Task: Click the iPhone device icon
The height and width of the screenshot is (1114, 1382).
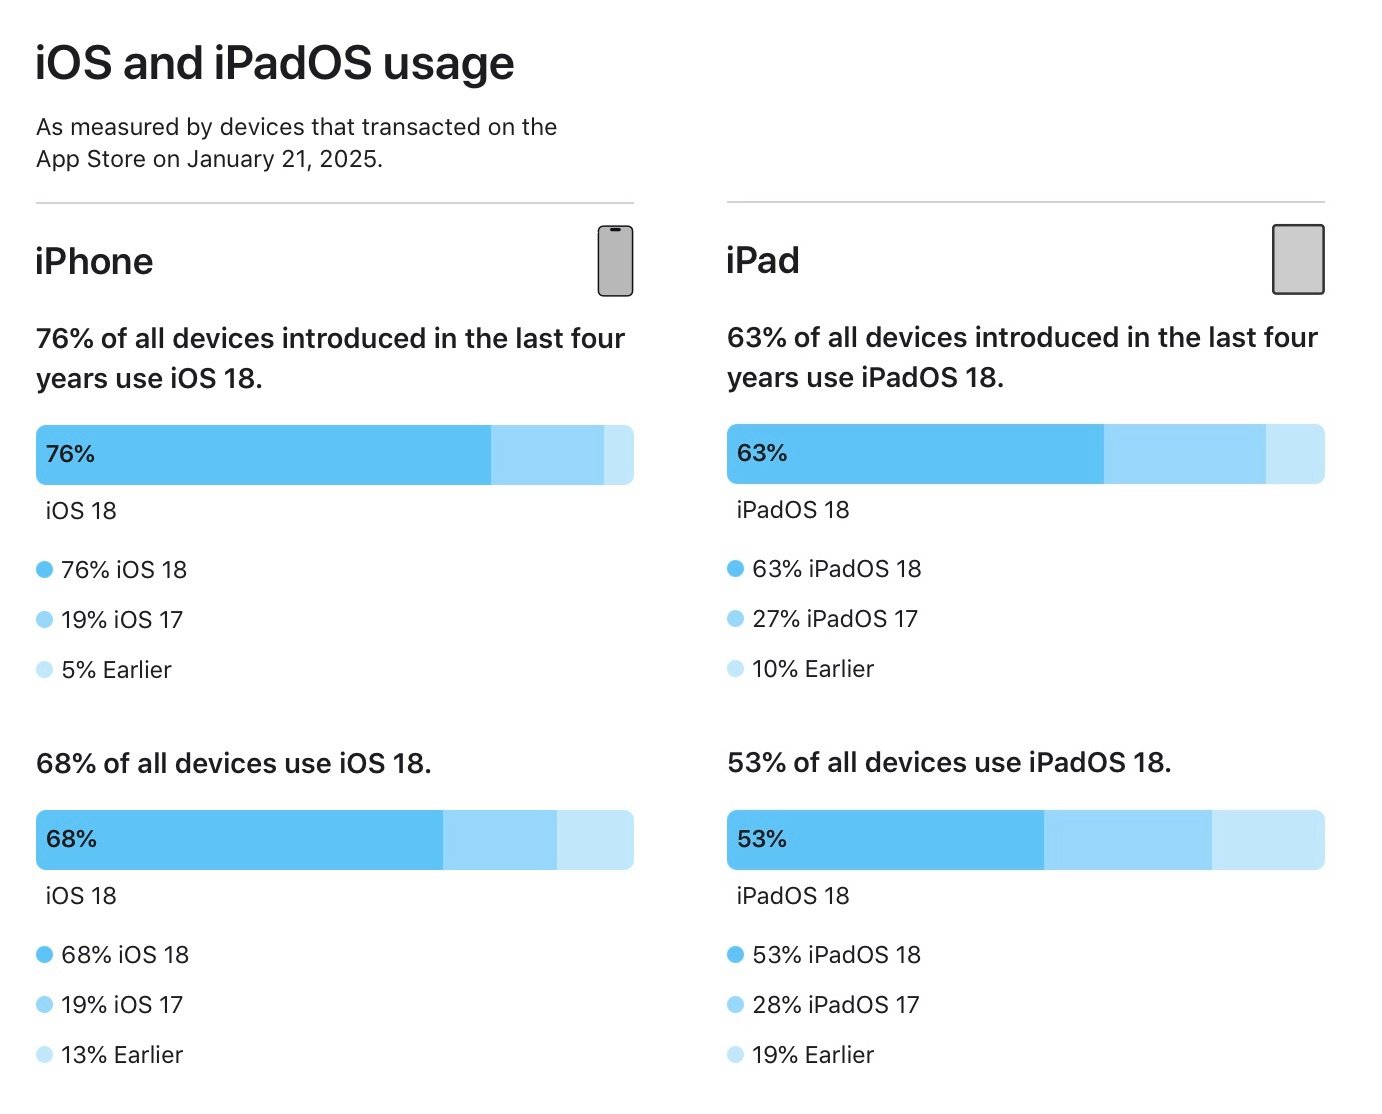Action: point(615,261)
